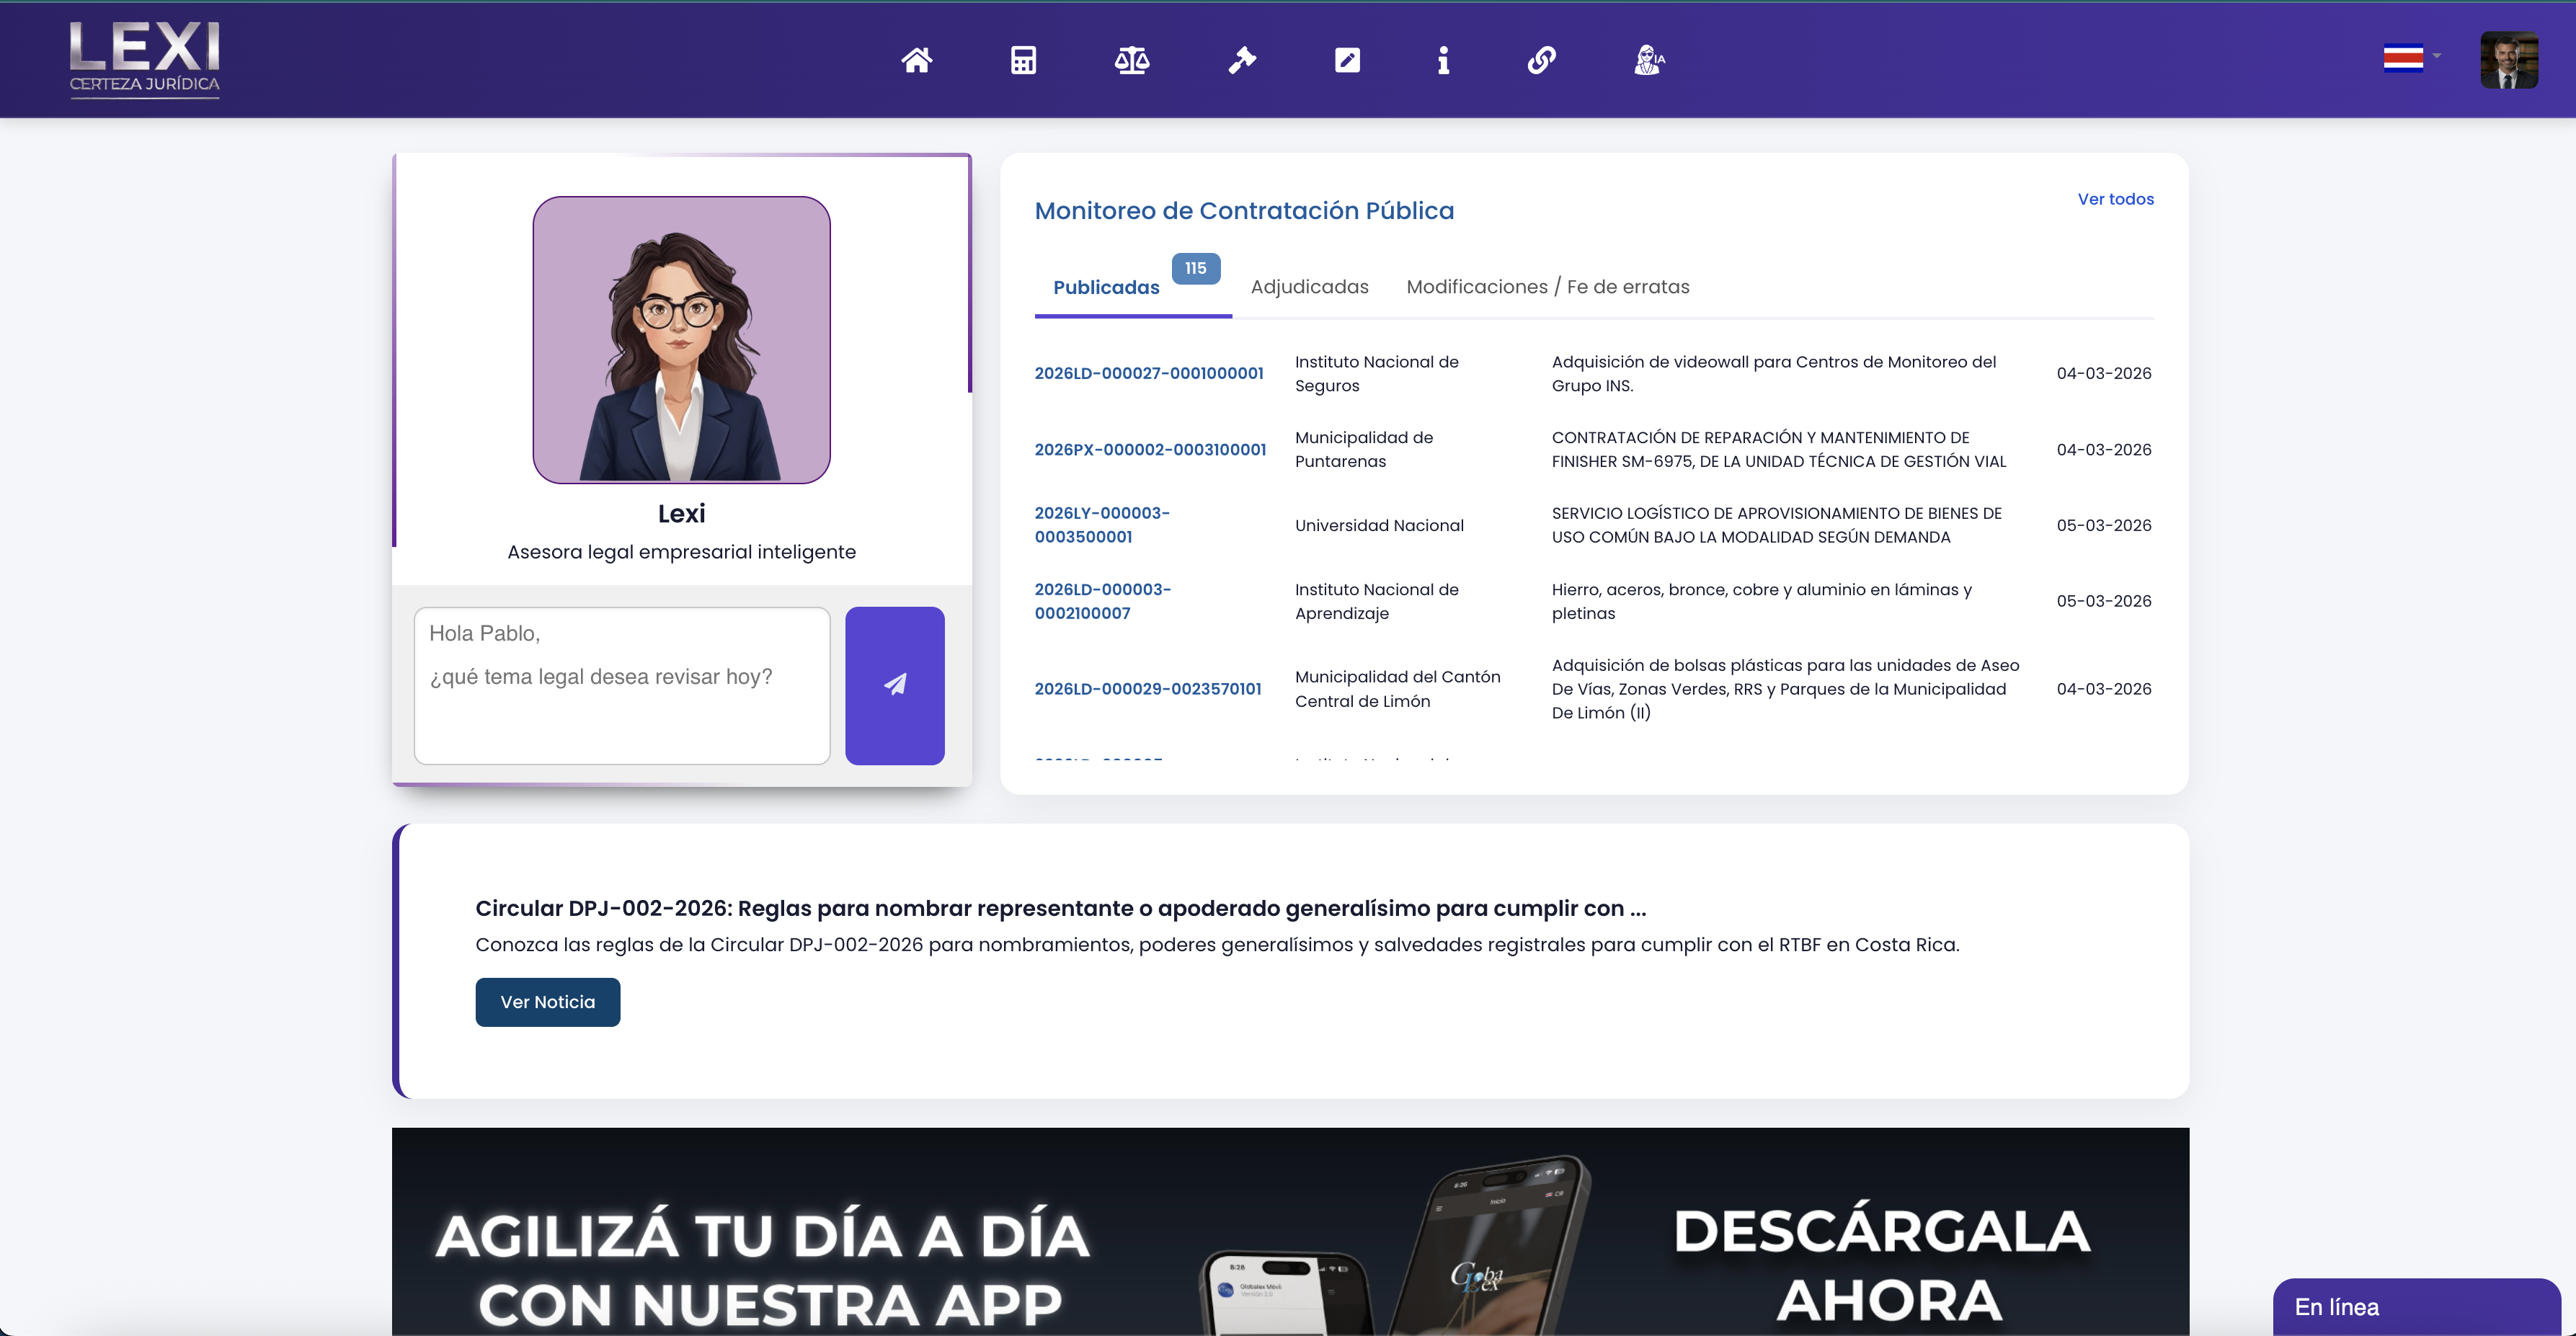
Task: Click the chain link icon
Action: 1541,61
